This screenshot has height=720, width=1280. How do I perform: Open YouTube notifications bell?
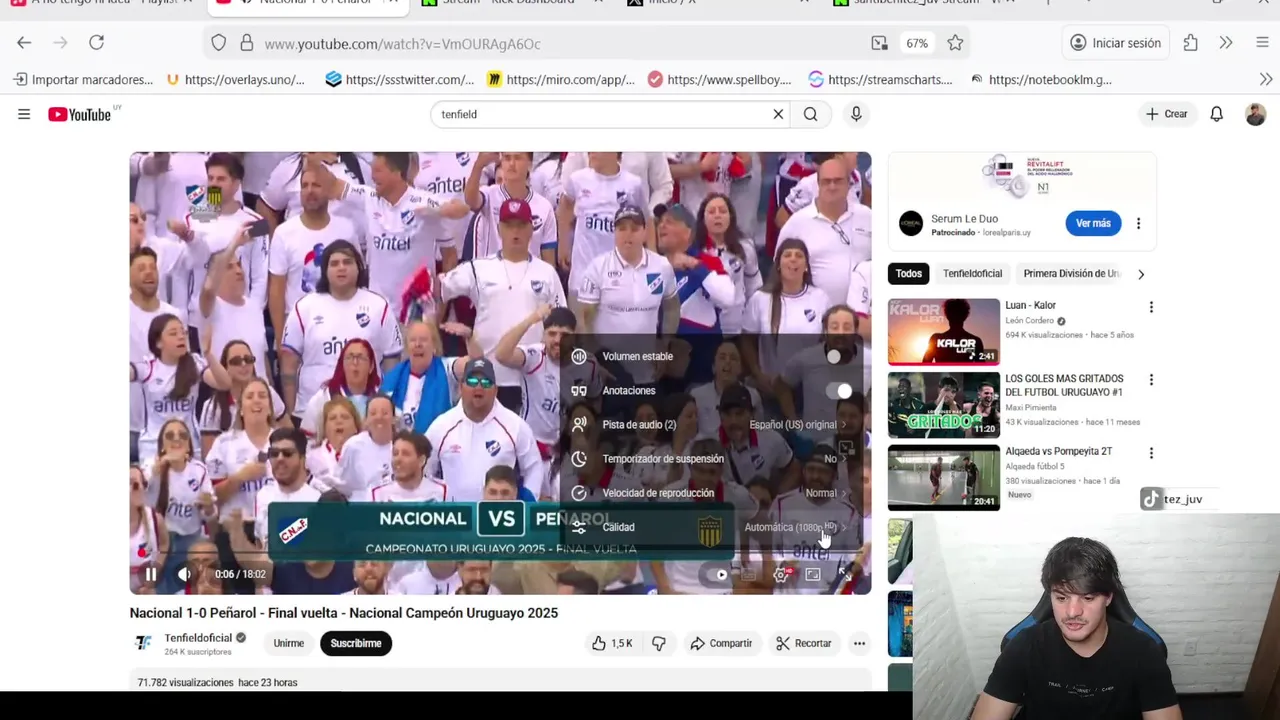(x=1216, y=114)
